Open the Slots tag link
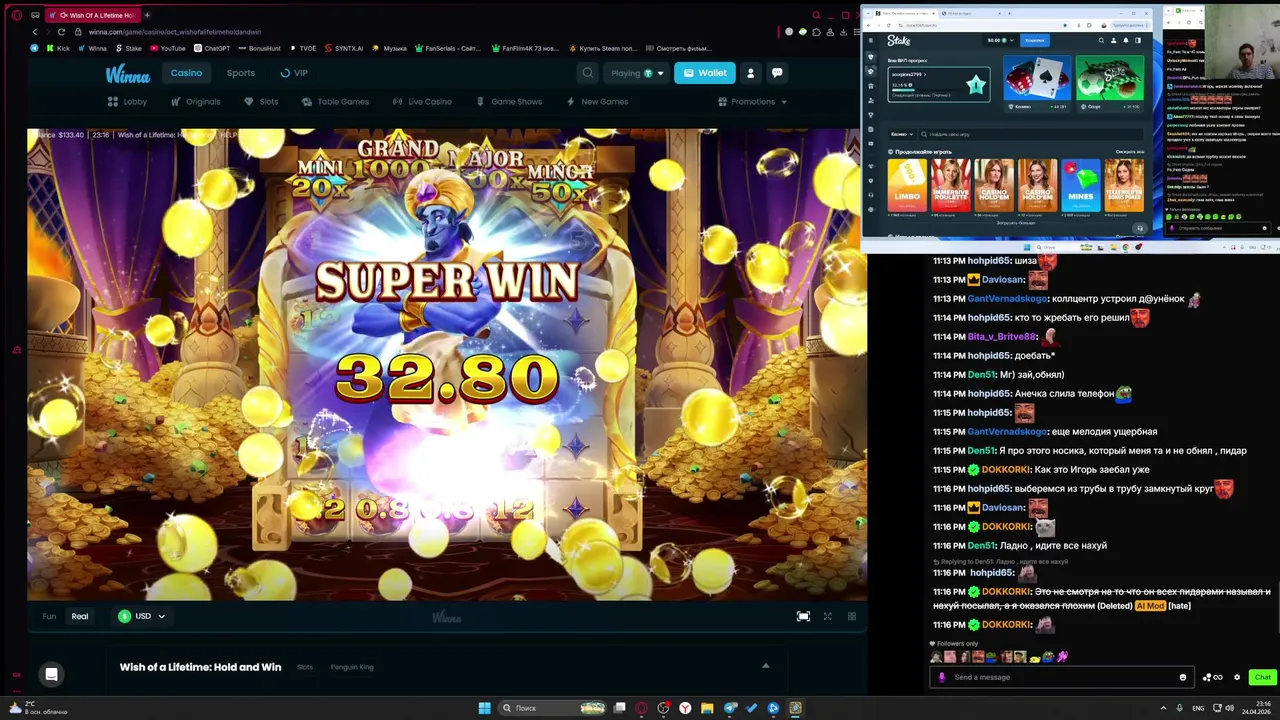The width and height of the screenshot is (1280, 720). (305, 667)
